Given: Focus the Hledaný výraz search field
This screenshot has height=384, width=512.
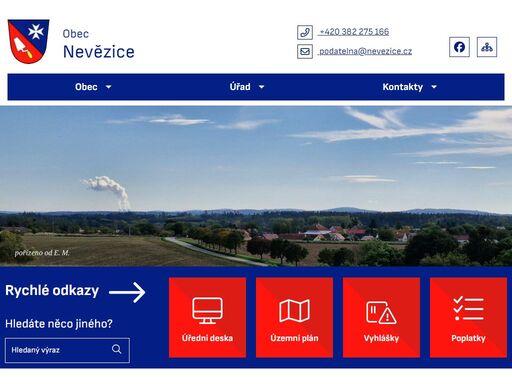Looking at the screenshot, I should [67, 350].
